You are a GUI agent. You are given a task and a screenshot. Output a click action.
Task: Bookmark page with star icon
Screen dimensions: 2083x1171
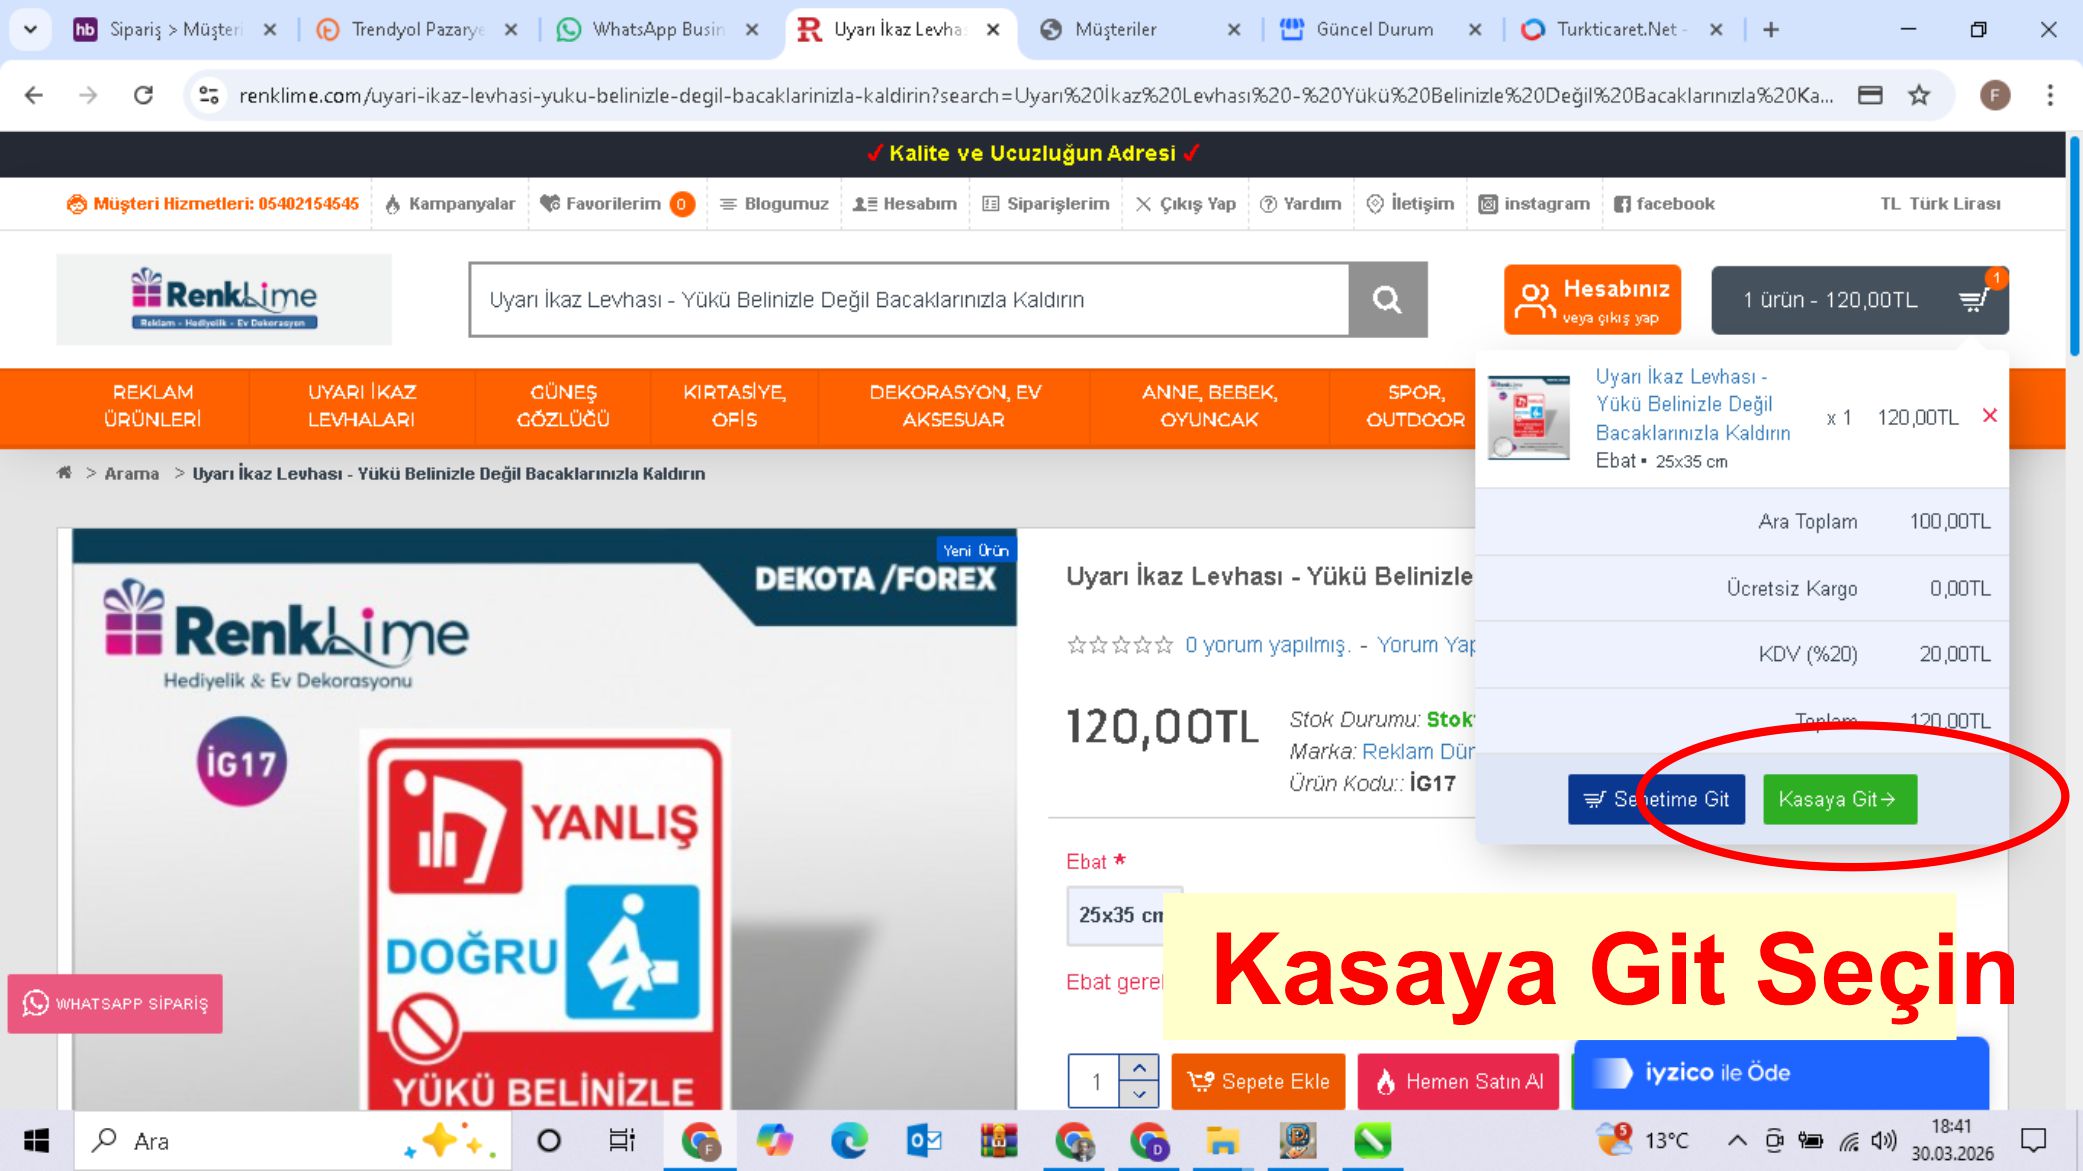[x=1918, y=96]
